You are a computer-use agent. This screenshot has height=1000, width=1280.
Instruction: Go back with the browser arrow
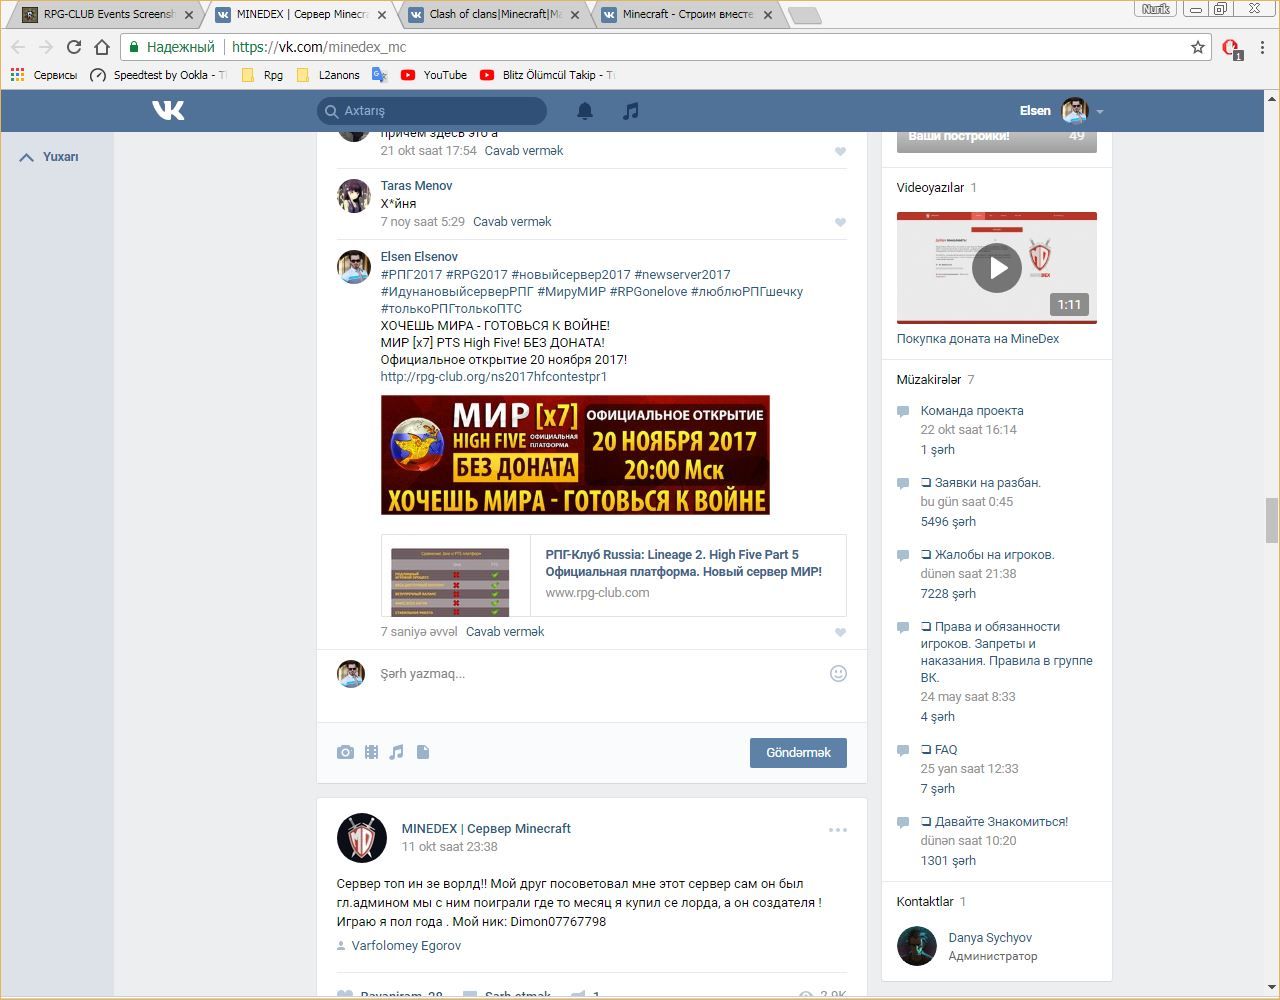18,47
